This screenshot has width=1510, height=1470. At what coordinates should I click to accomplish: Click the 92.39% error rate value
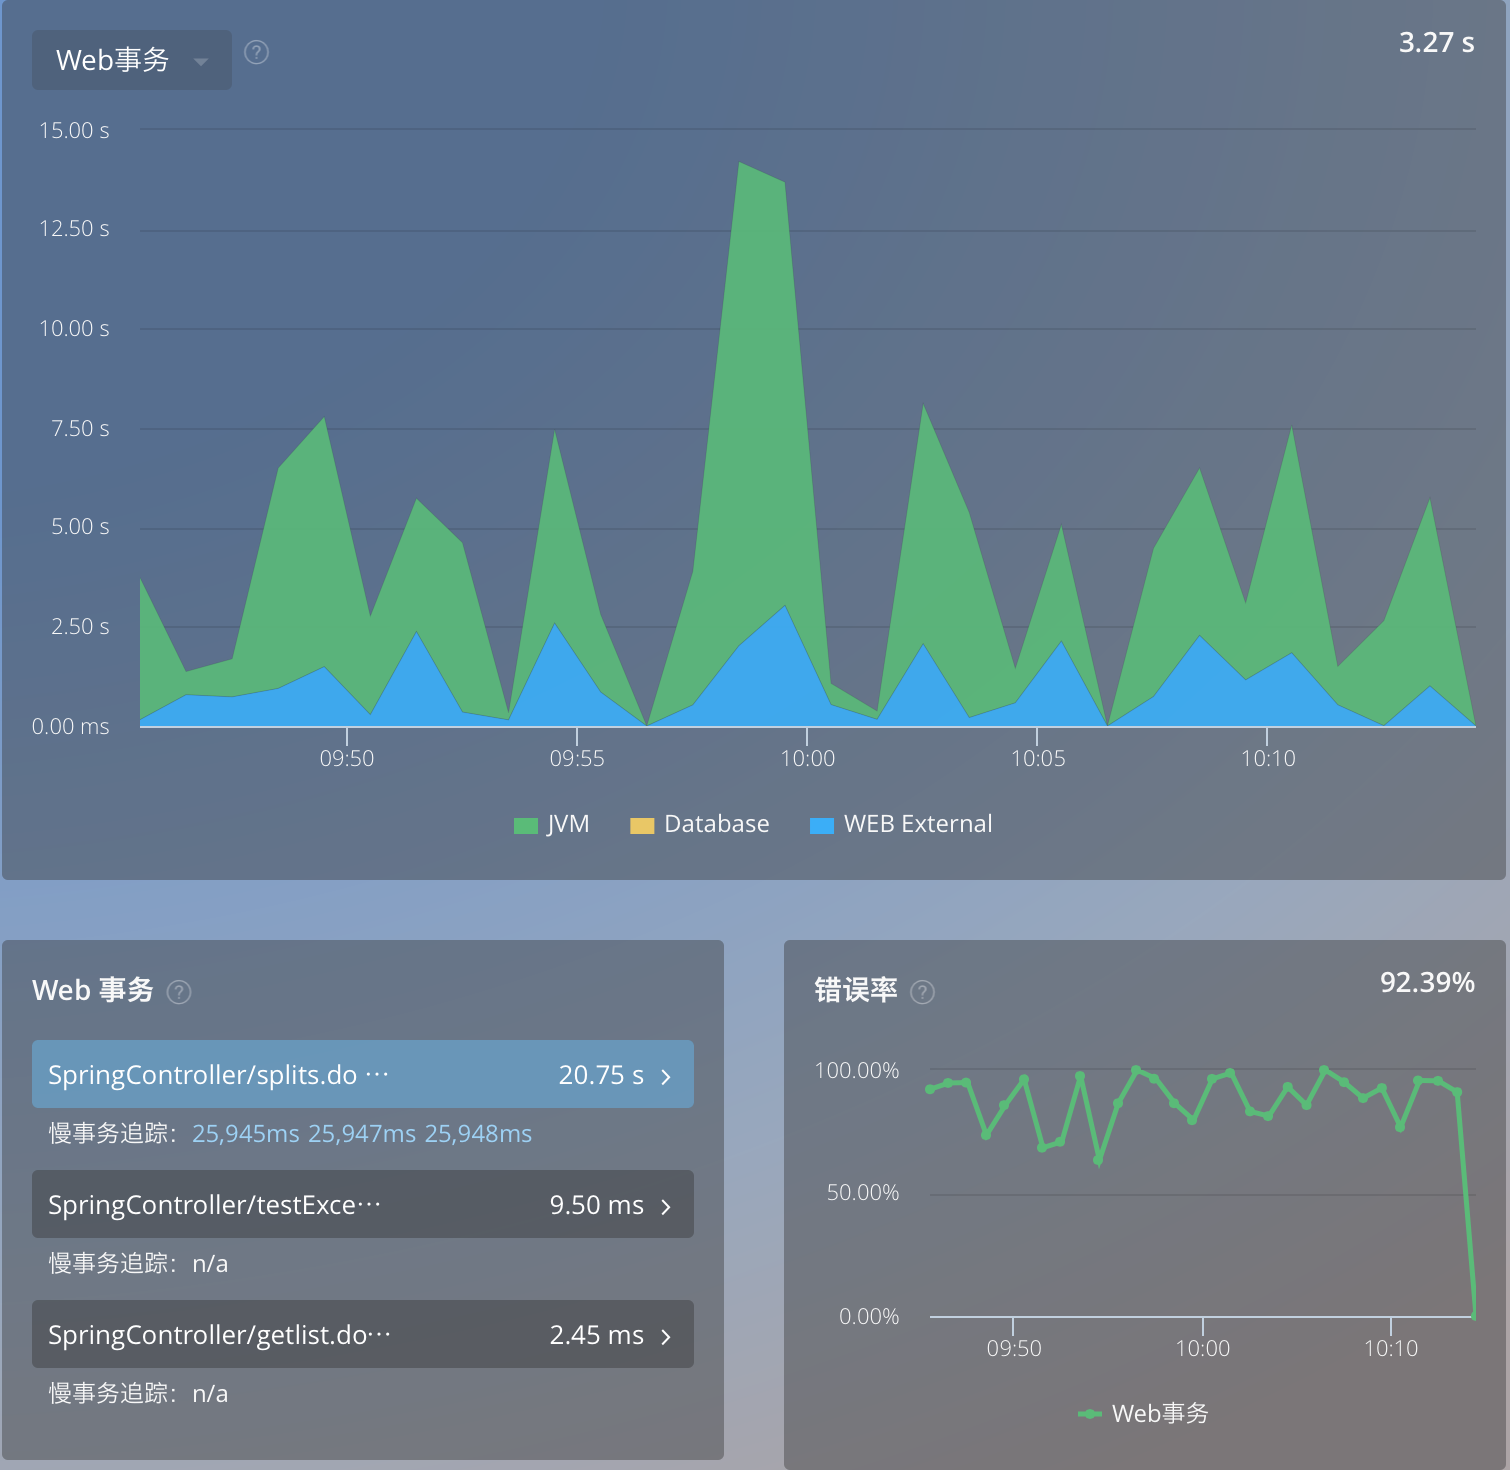[1427, 982]
